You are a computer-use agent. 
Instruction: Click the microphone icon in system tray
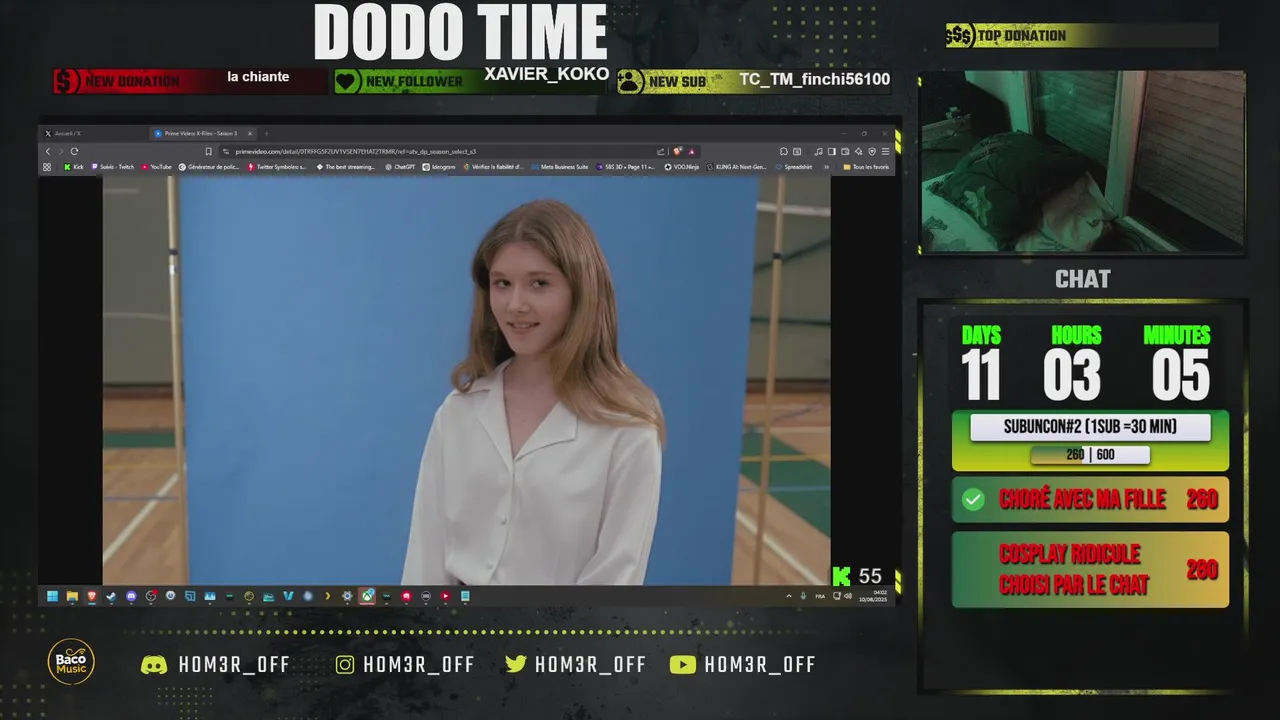[x=803, y=596]
